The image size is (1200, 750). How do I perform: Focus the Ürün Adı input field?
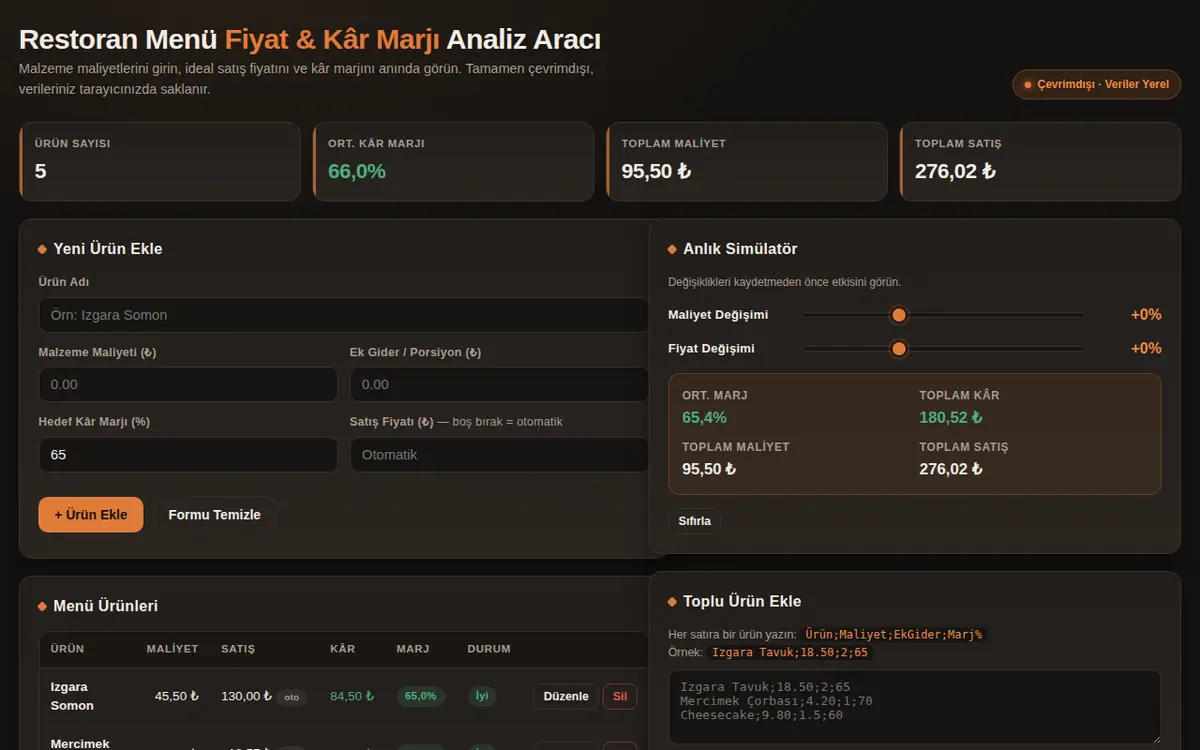point(344,315)
